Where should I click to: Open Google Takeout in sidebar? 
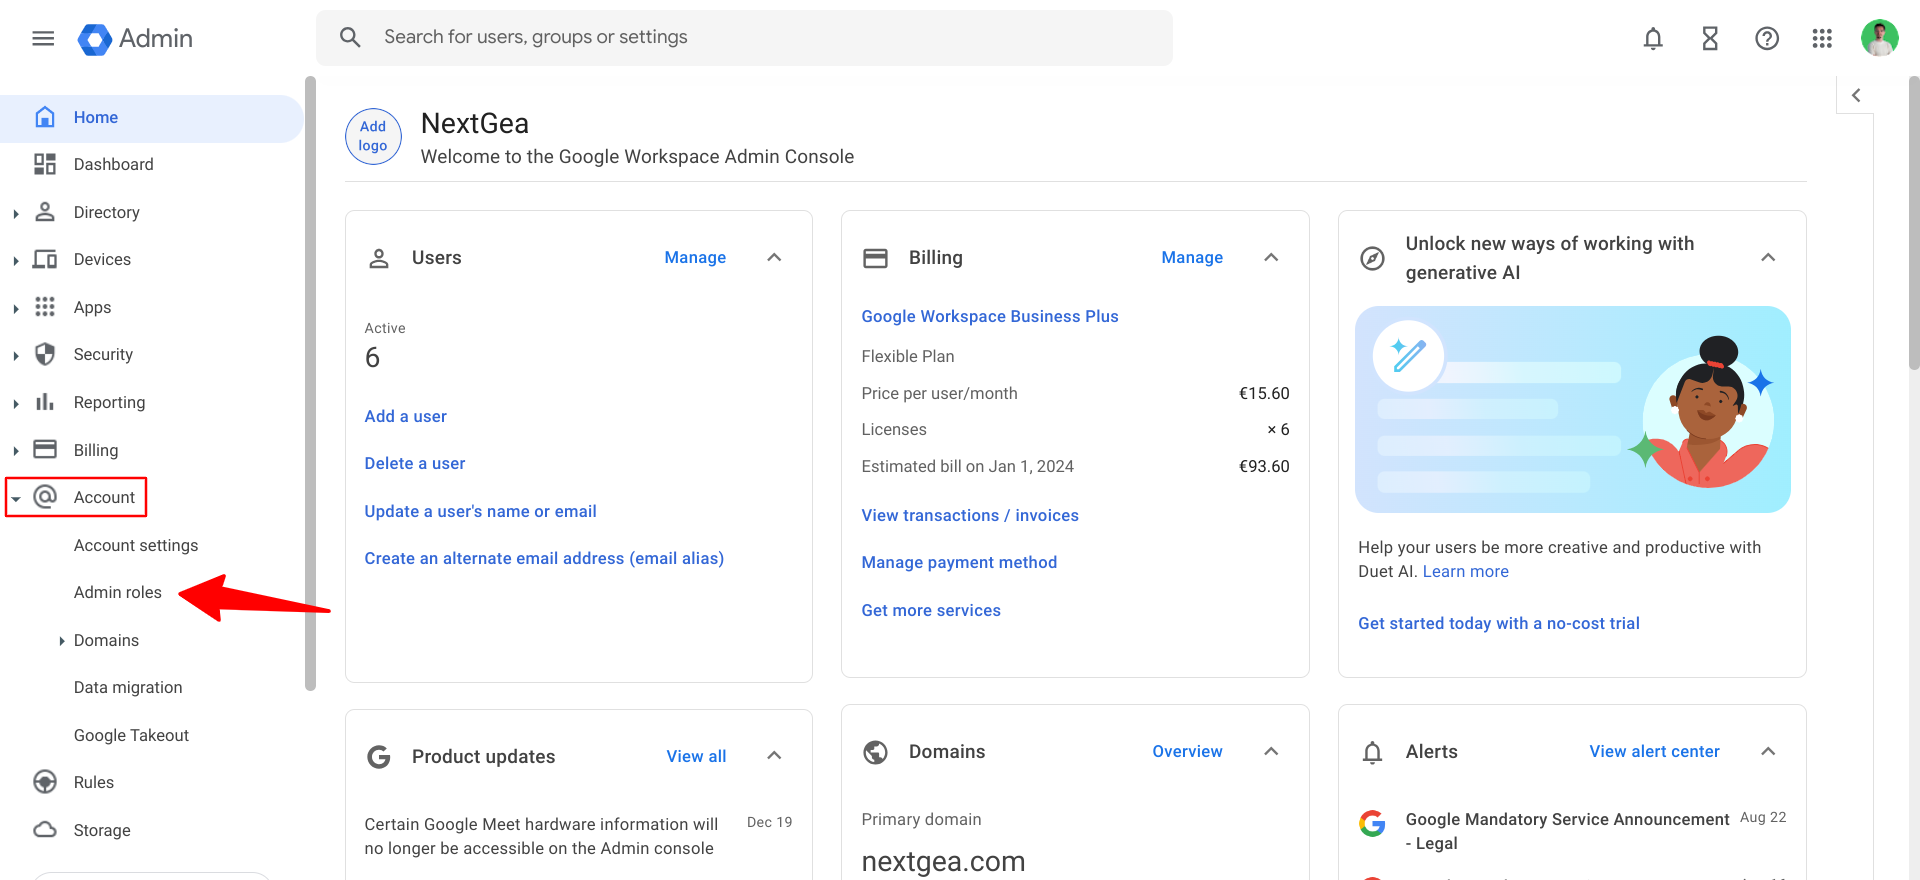[x=131, y=735]
